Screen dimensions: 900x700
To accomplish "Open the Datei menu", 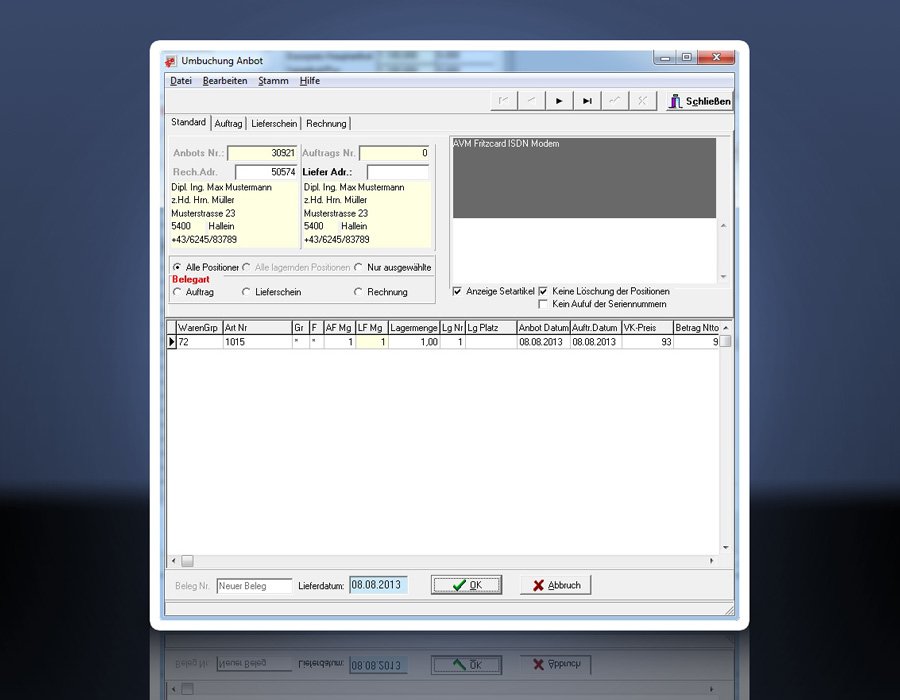I will pos(181,81).
